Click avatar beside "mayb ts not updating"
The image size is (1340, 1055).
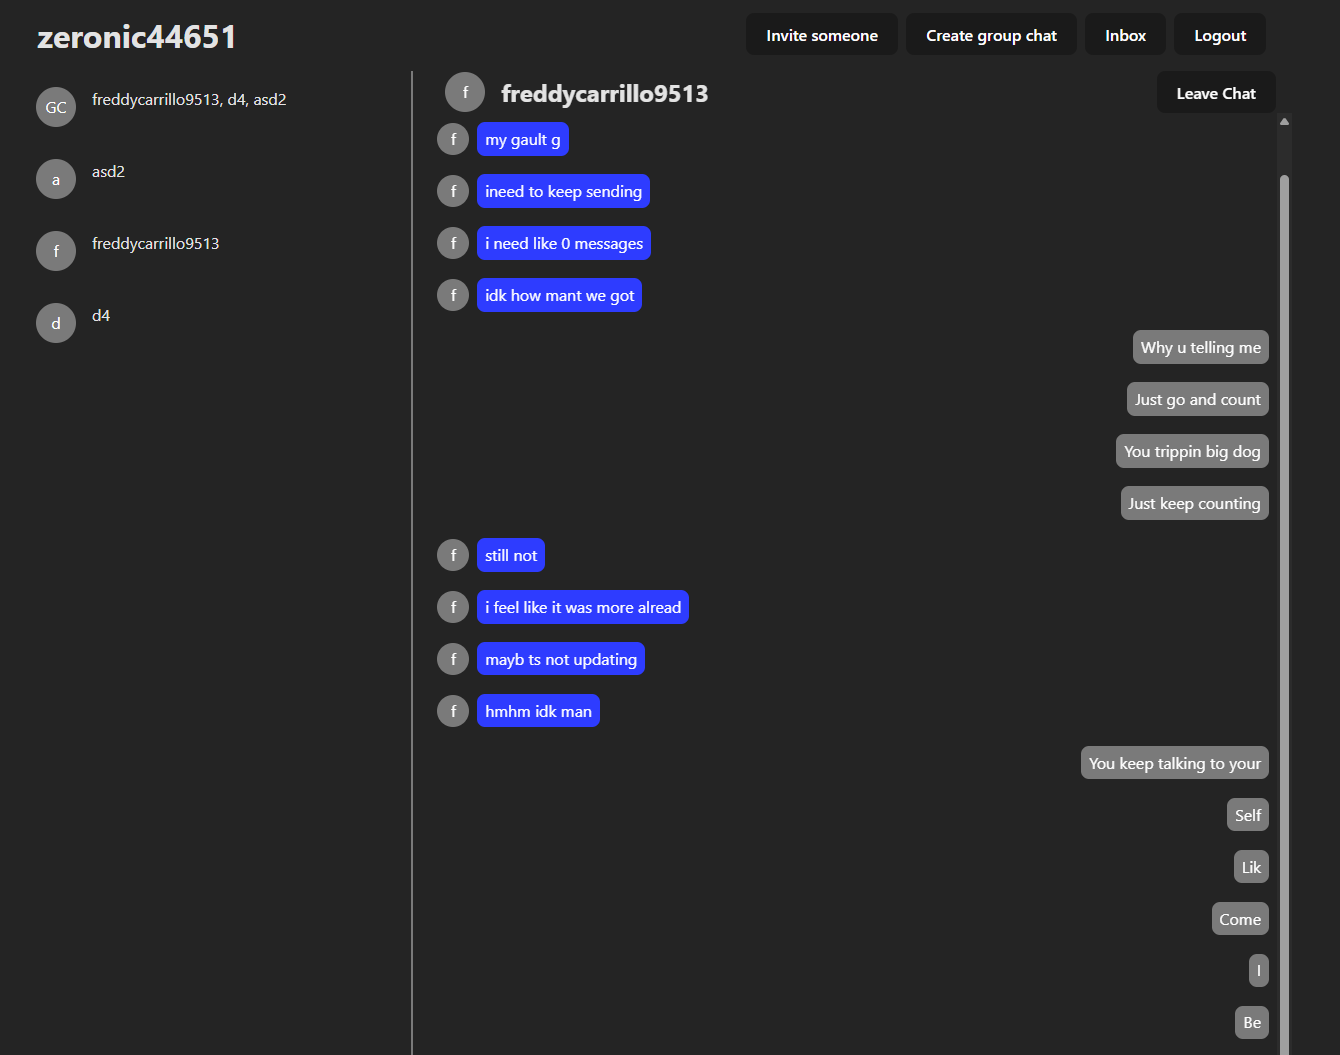pos(453,659)
